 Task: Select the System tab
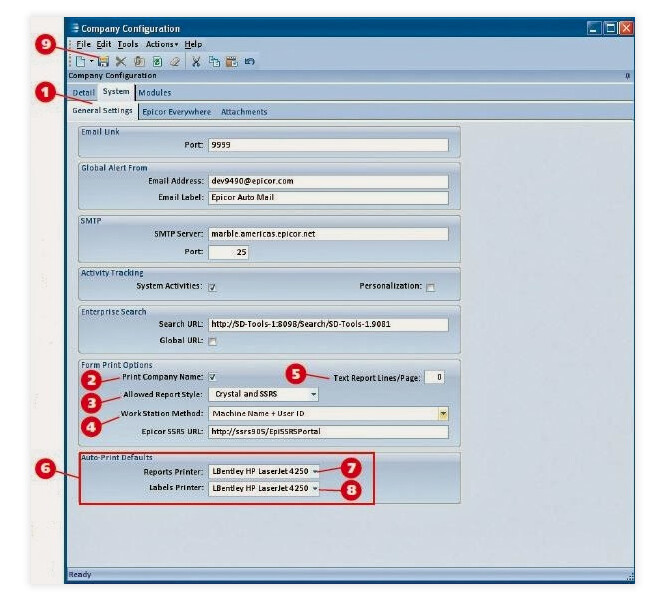116,92
